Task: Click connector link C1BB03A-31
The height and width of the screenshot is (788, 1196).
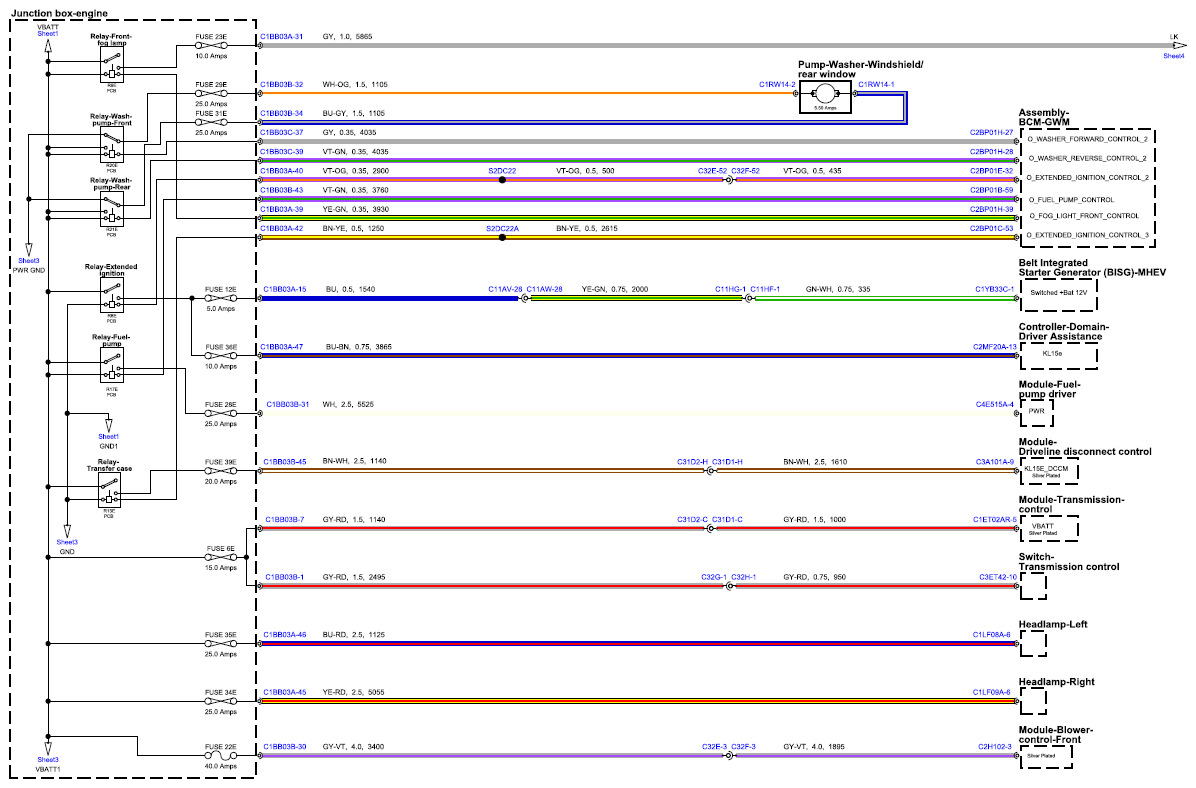Action: coord(281,37)
